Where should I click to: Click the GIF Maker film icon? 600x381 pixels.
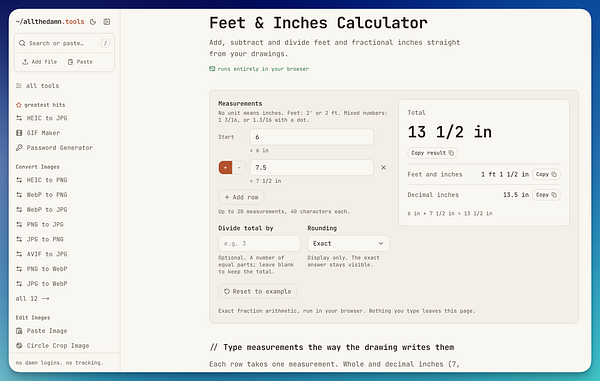pyautogui.click(x=19, y=133)
